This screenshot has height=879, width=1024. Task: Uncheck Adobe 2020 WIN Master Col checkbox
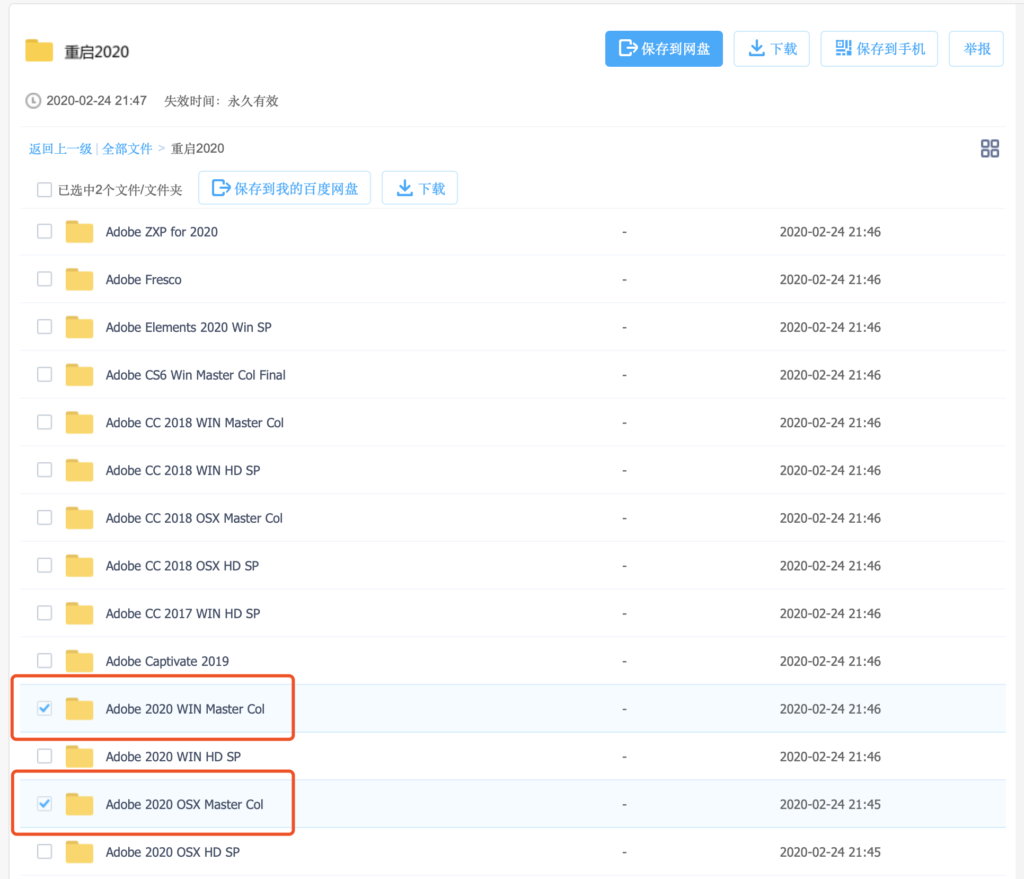(x=44, y=709)
